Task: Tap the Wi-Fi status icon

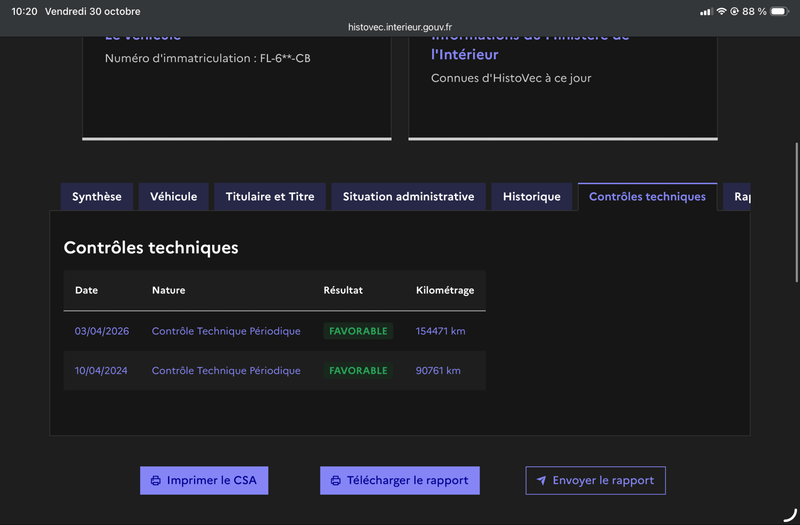Action: (721, 11)
